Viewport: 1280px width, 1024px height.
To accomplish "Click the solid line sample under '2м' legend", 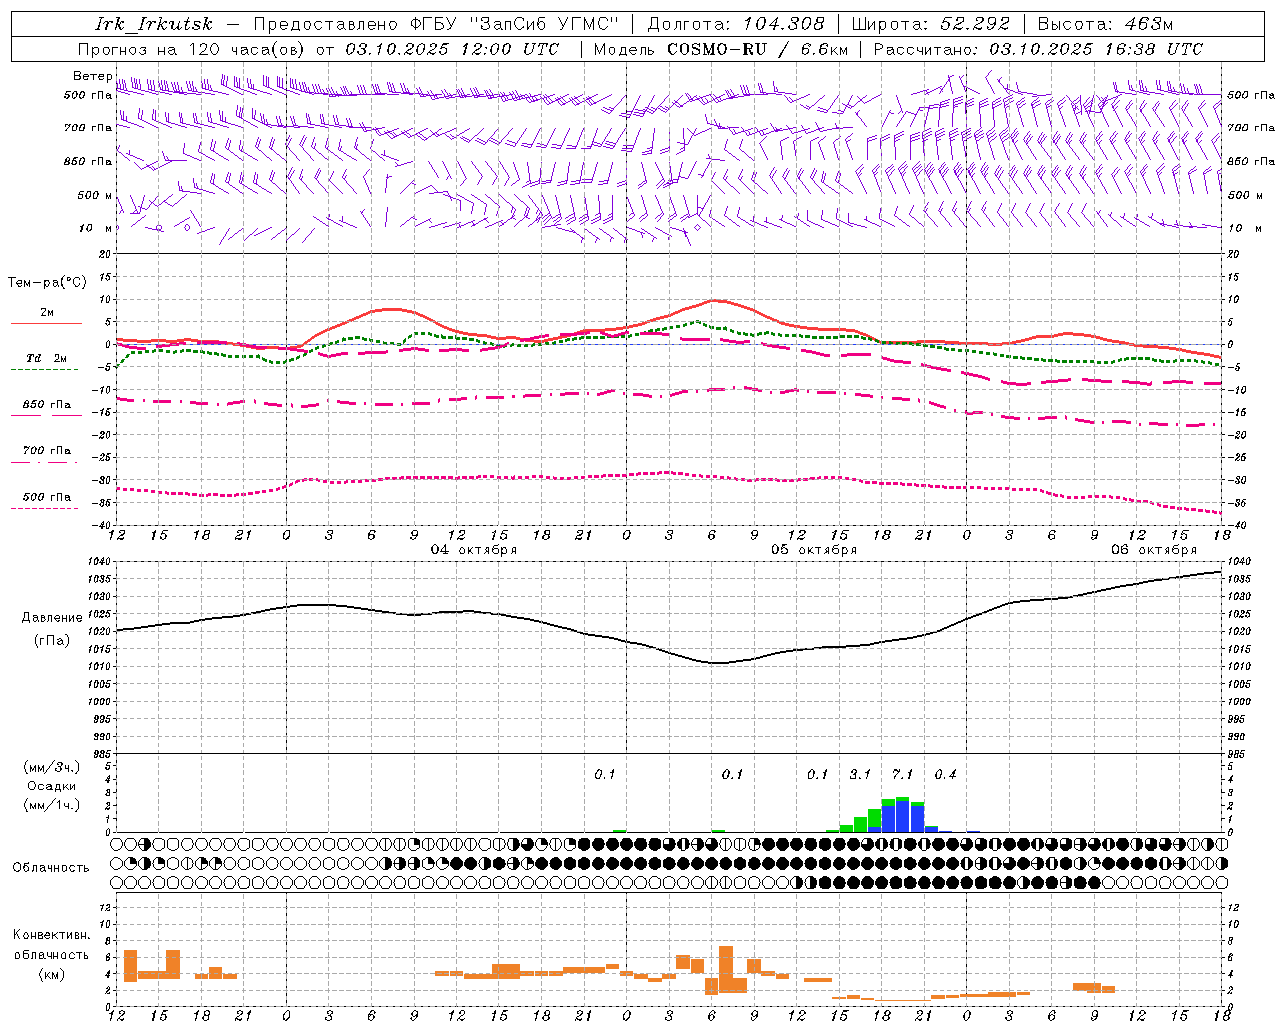I will coord(46,323).
